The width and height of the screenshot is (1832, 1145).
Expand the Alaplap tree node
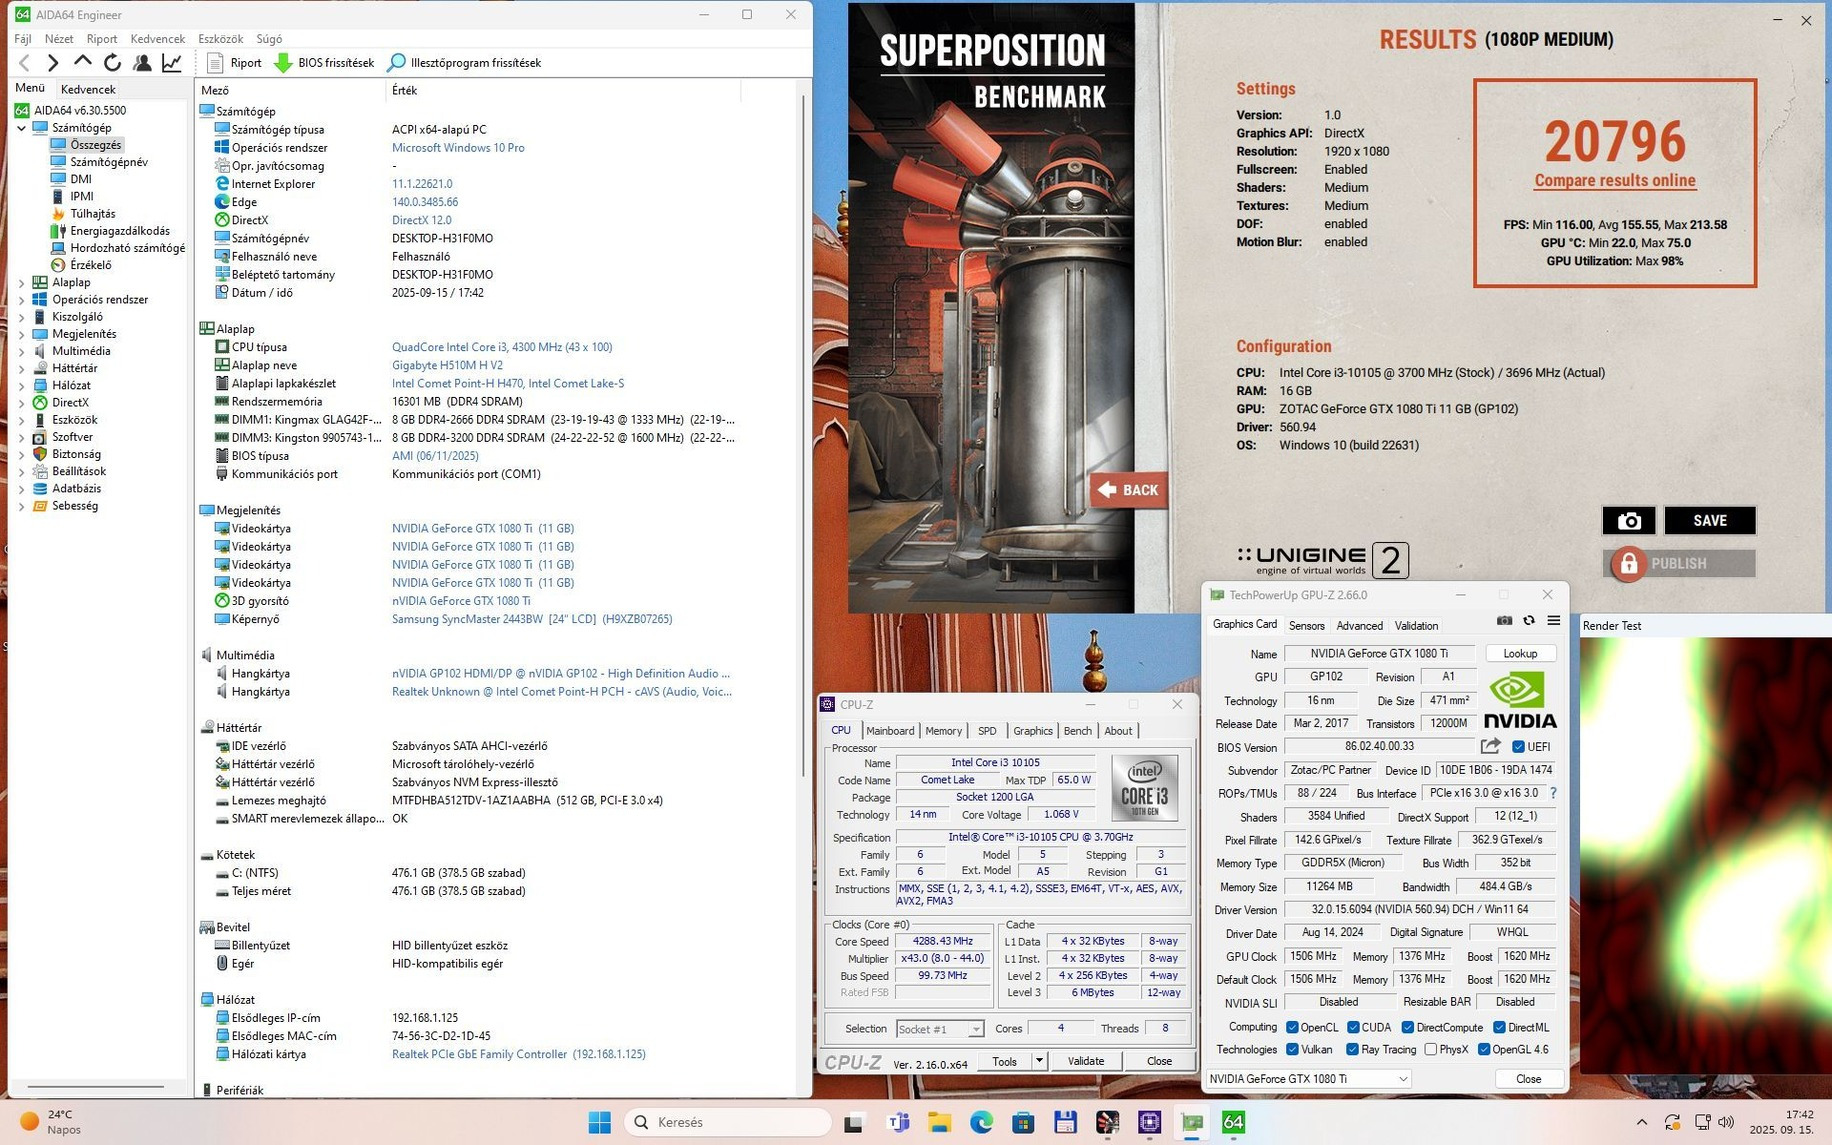point(21,283)
